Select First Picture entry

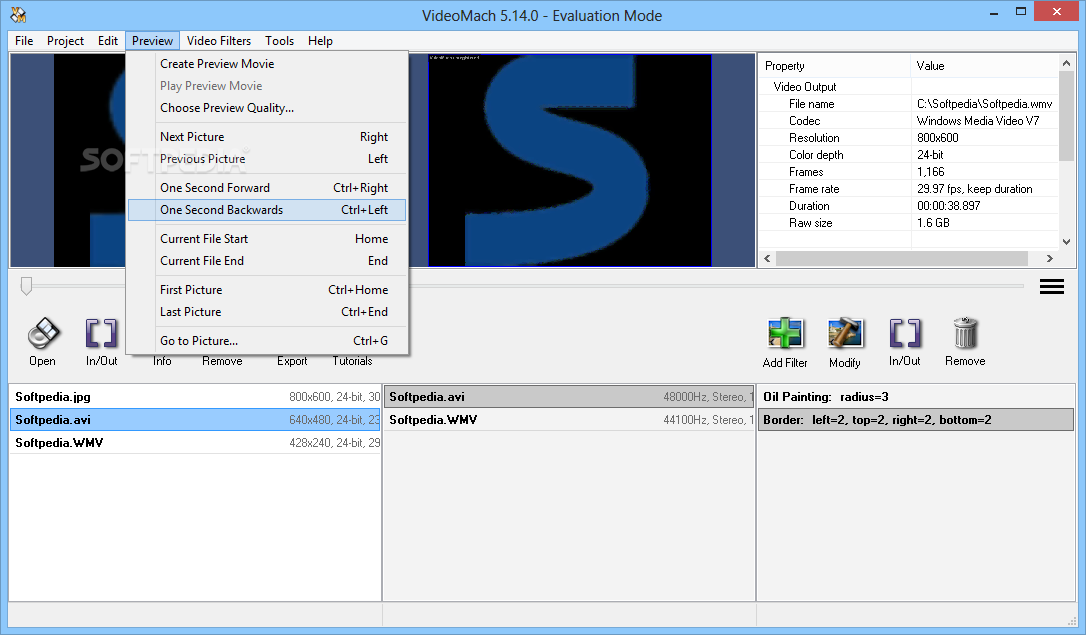click(267, 290)
